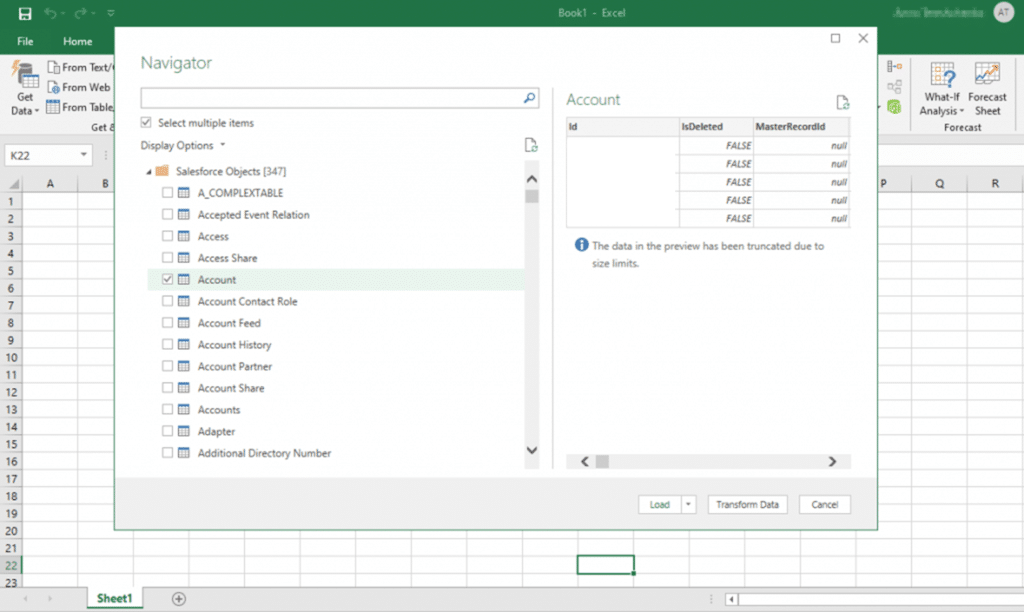
Task: Close the Navigator dialog
Action: (x=863, y=39)
